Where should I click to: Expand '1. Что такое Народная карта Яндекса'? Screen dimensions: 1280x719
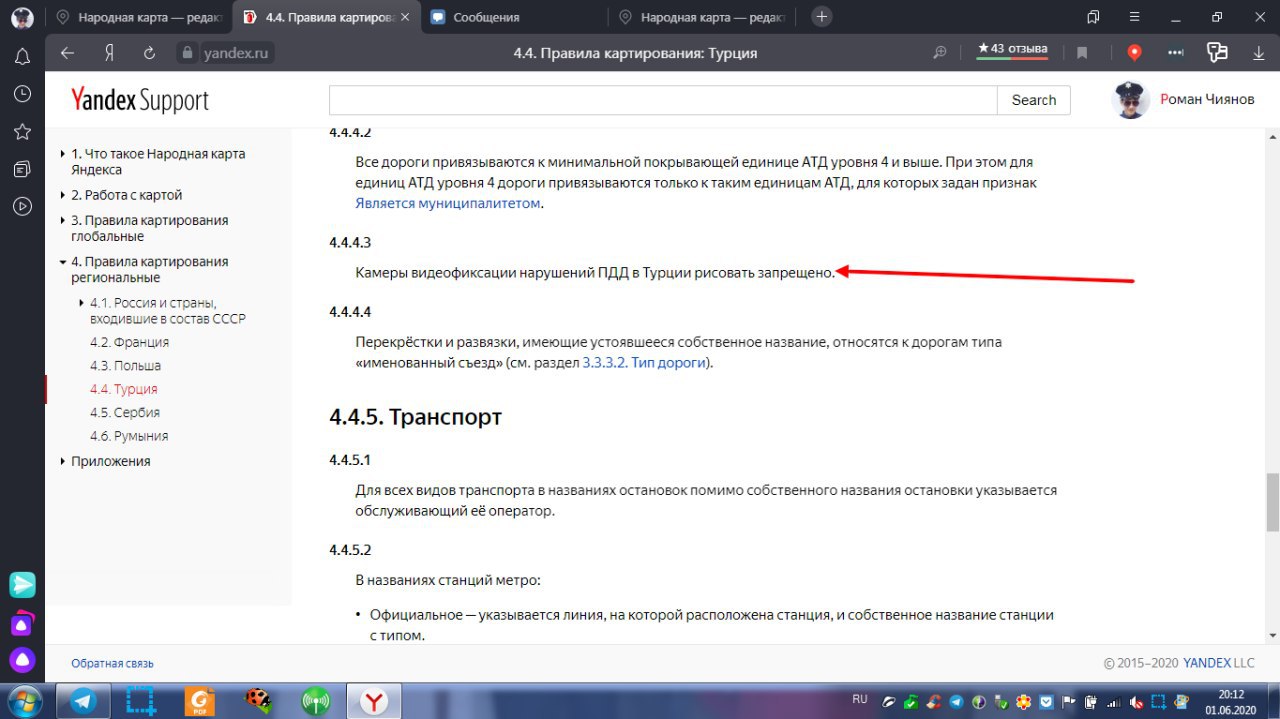point(157,162)
